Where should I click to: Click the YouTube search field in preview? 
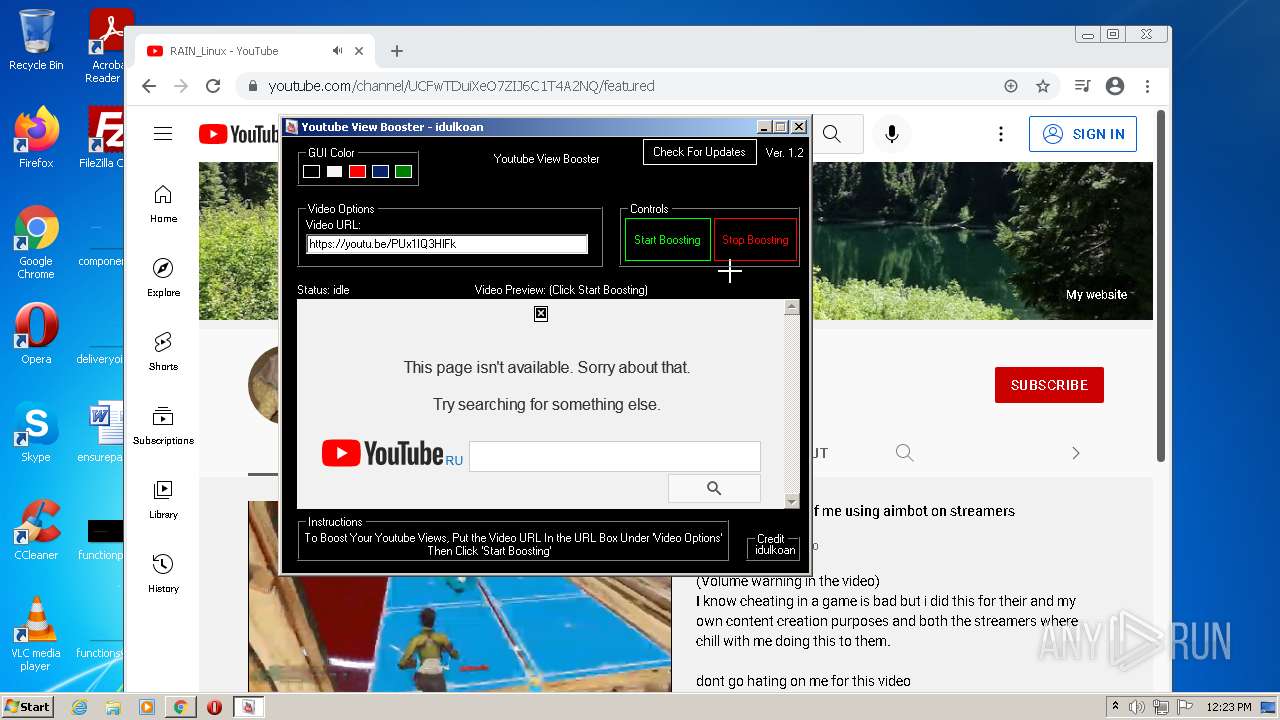(x=614, y=456)
